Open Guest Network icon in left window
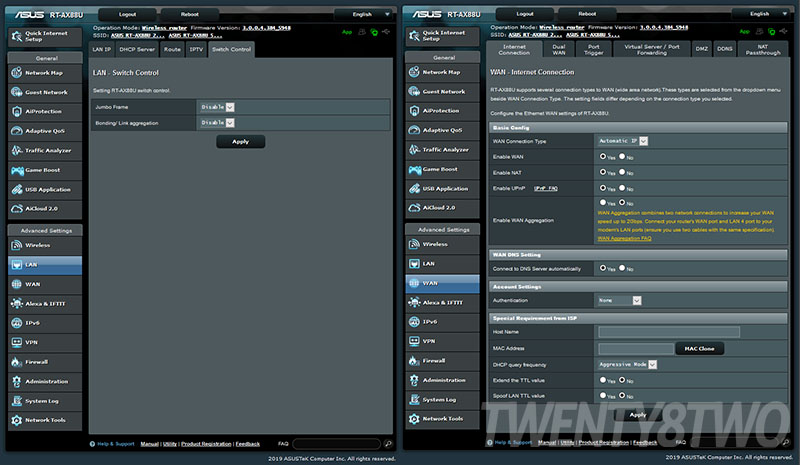 16,92
